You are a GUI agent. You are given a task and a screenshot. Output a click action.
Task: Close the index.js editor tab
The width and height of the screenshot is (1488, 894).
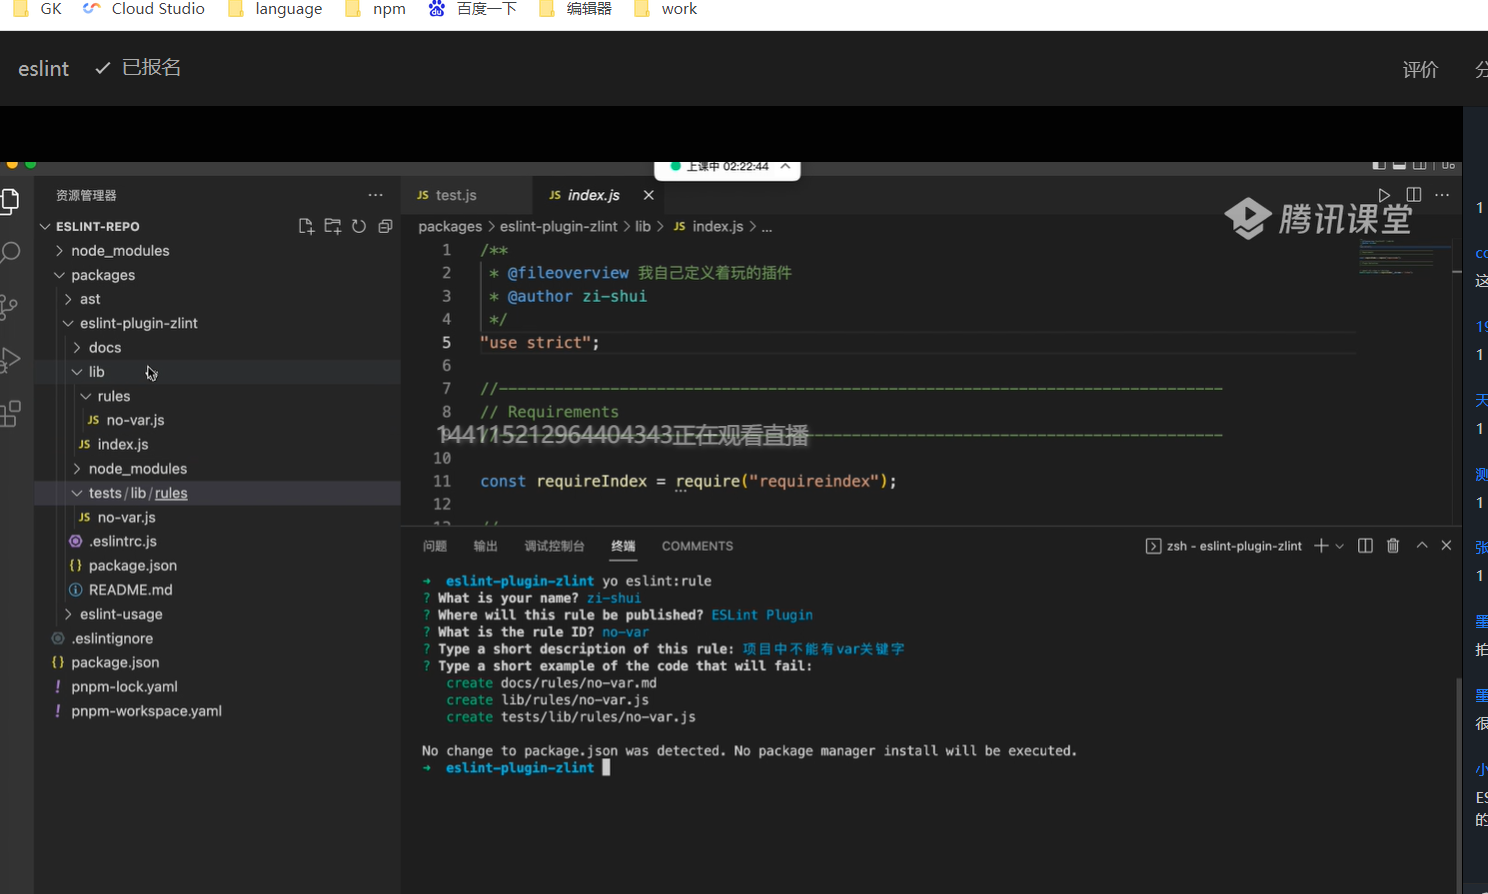point(648,196)
